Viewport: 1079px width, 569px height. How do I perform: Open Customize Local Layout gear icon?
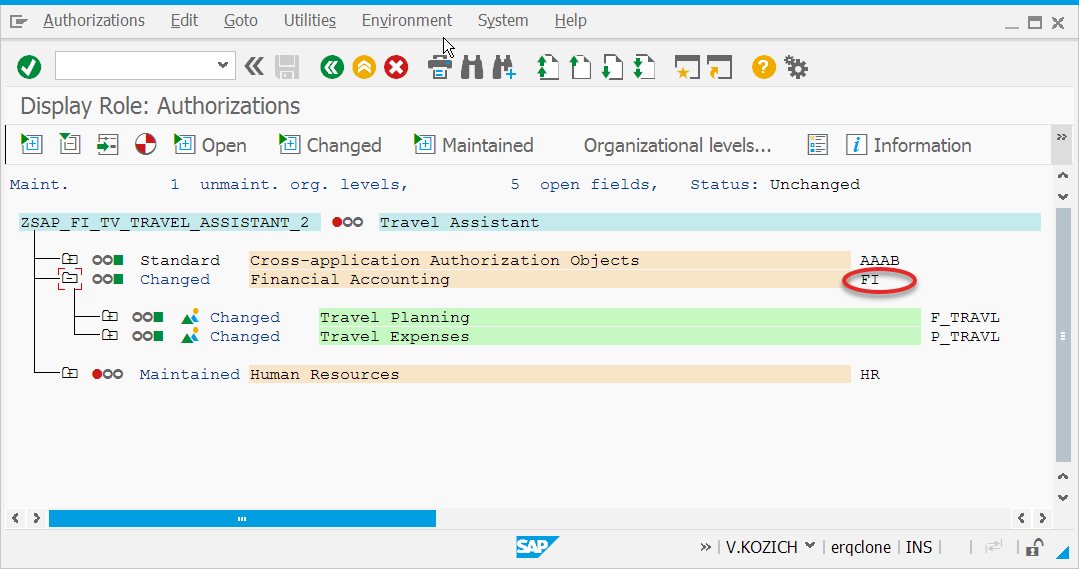click(796, 67)
